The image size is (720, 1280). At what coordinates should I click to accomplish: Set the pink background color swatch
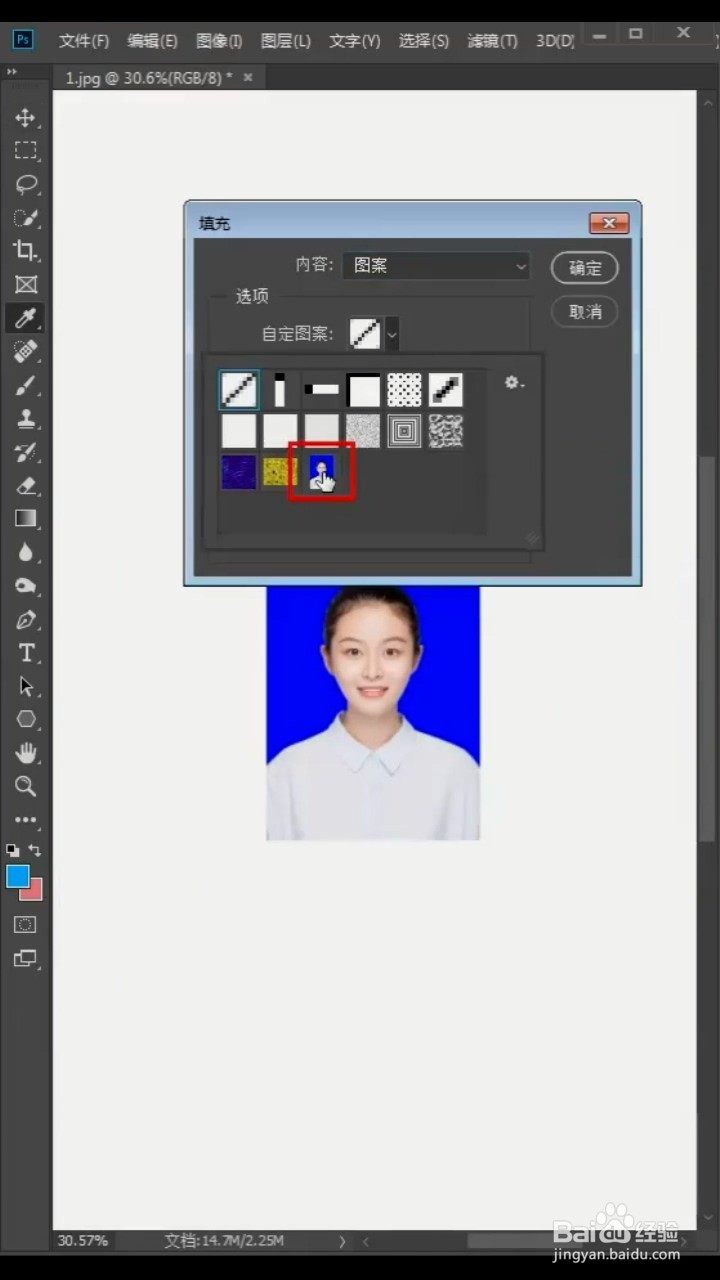(33, 891)
